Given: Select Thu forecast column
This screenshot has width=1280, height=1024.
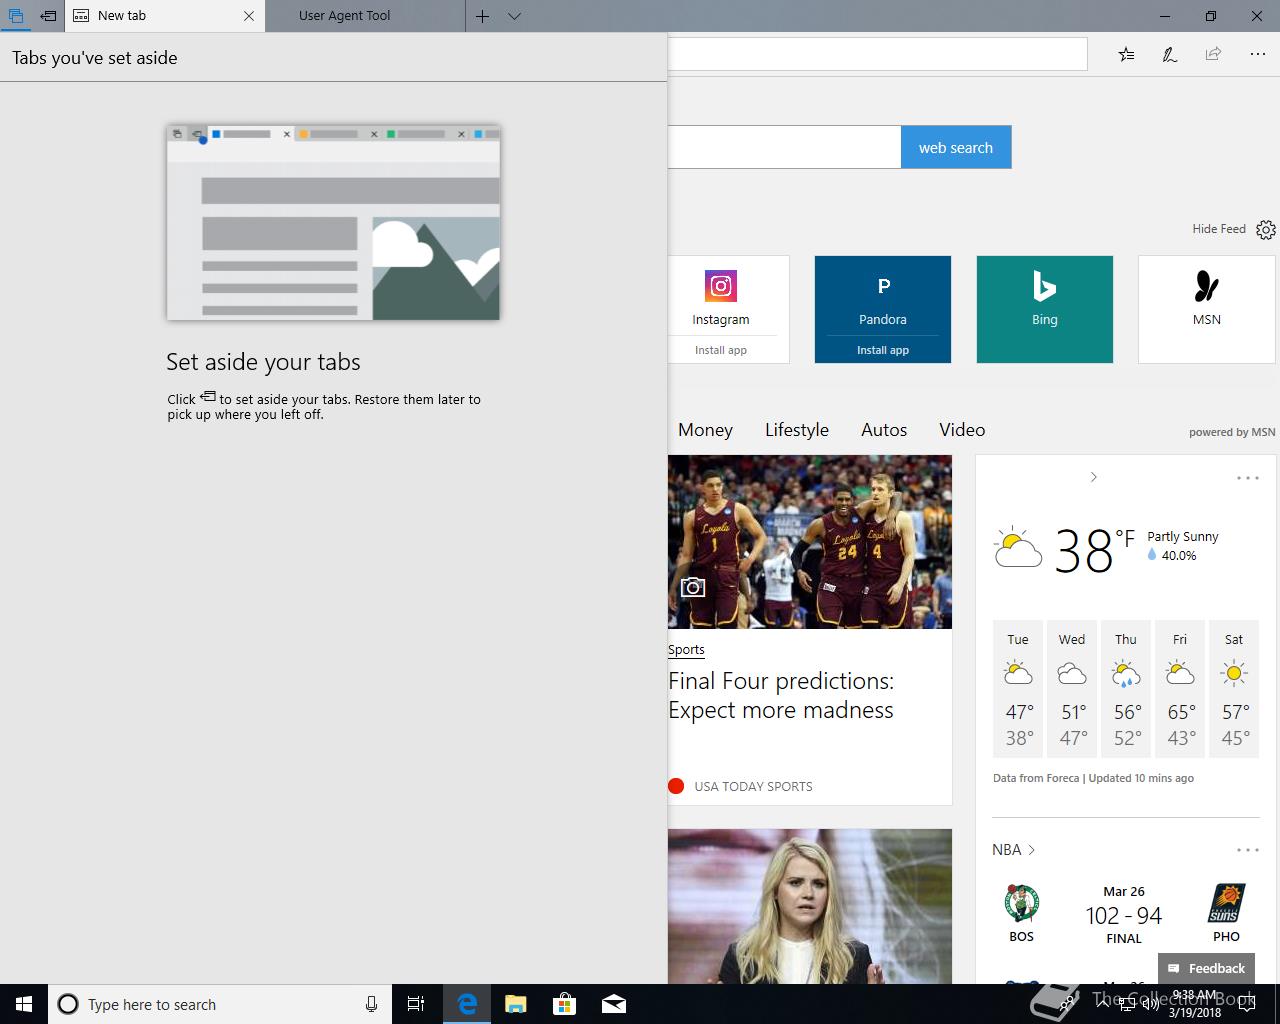Looking at the screenshot, I should coord(1126,690).
